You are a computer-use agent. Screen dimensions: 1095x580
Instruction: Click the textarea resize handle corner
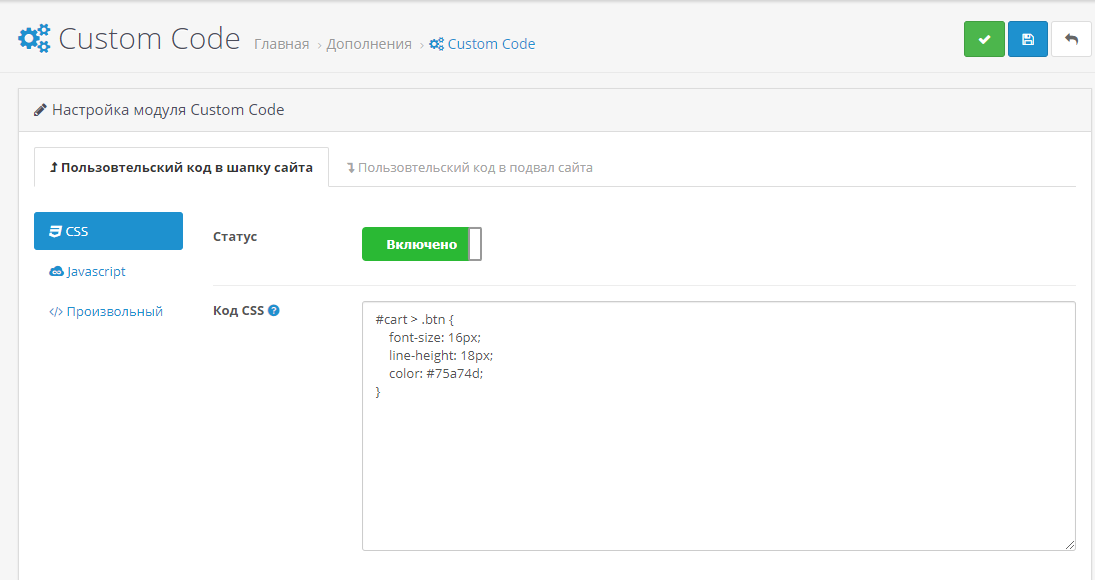pyautogui.click(x=1070, y=545)
